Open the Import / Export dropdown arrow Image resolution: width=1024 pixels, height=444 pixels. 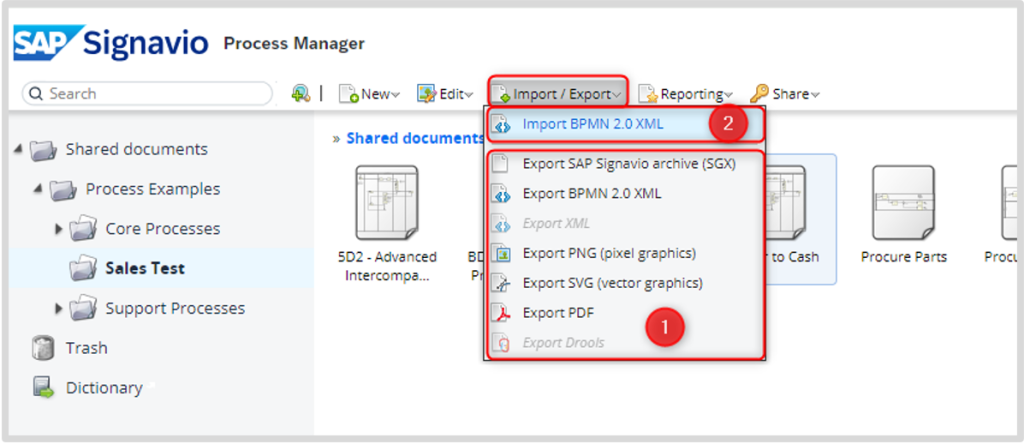click(x=616, y=95)
